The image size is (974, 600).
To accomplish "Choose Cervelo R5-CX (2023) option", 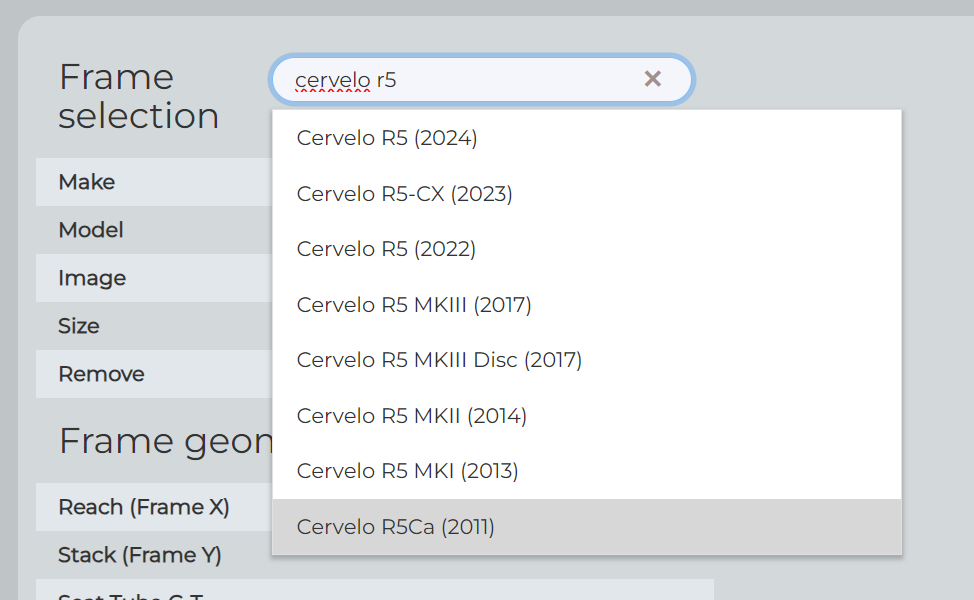I will point(586,194).
